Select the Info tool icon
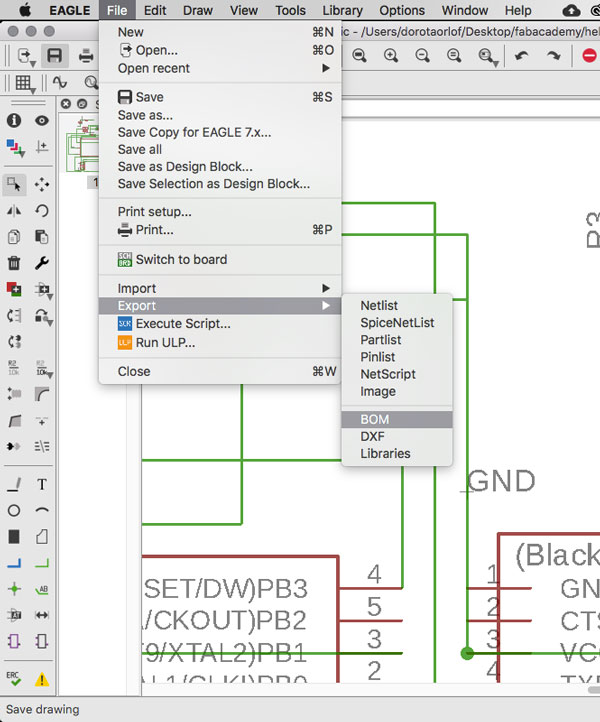Screen dimensions: 600x722 [14, 121]
